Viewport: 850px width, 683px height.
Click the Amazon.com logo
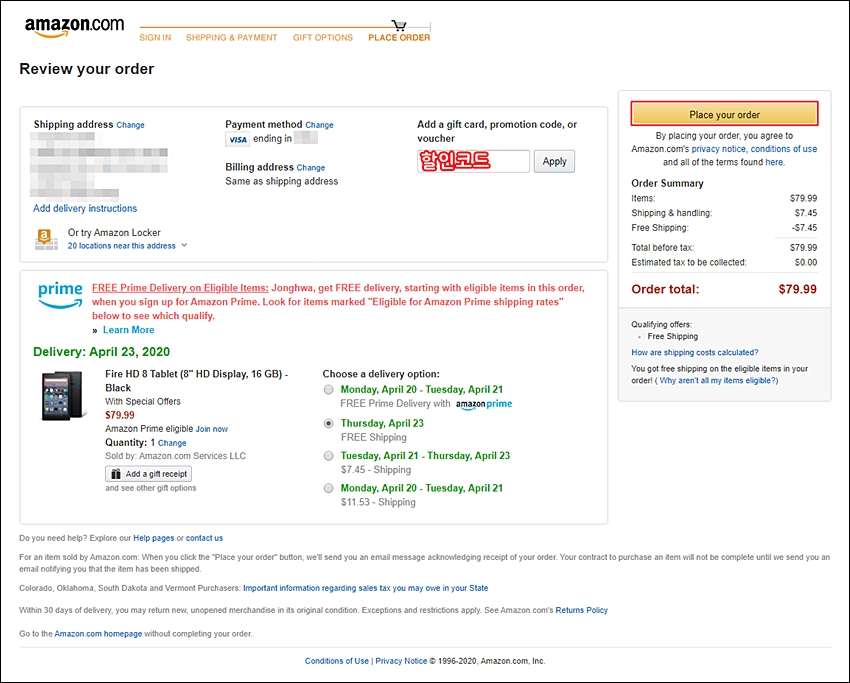point(74,27)
